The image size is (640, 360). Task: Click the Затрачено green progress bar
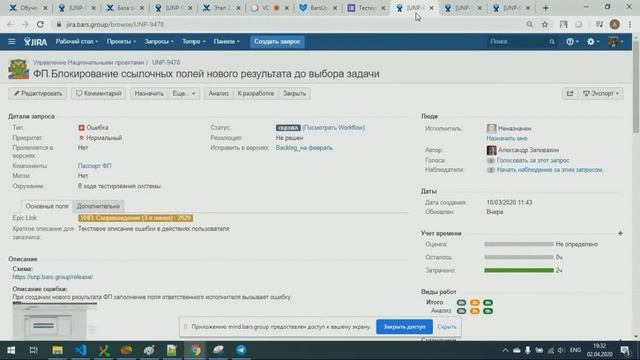coord(519,271)
